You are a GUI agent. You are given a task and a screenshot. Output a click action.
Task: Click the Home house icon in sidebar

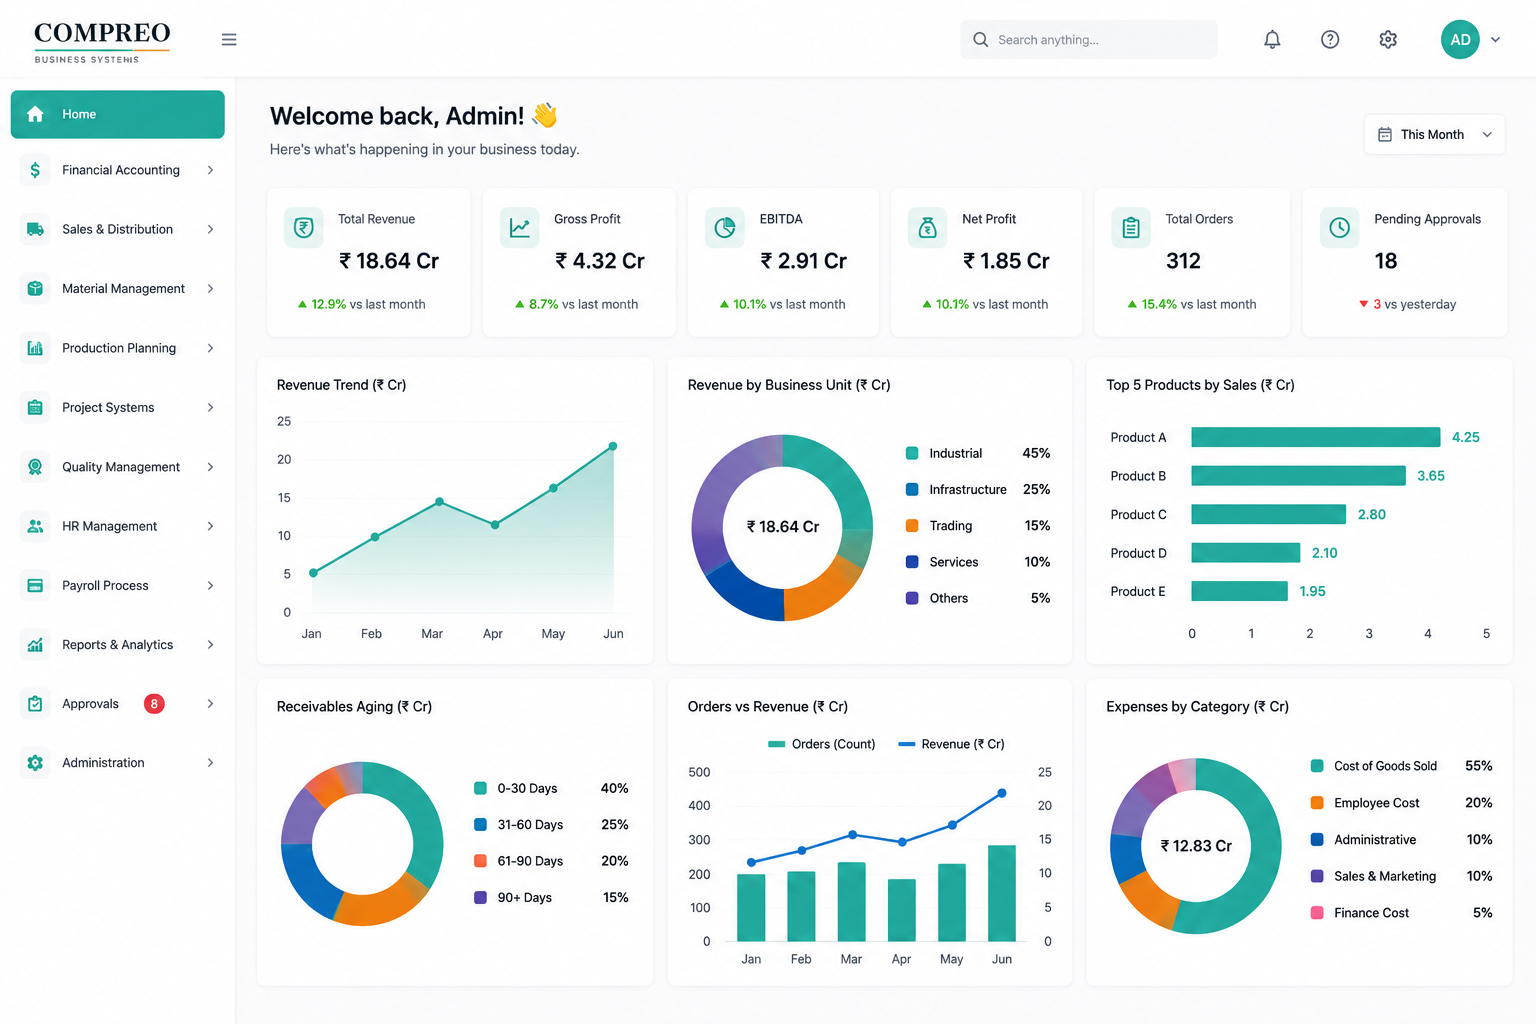click(35, 114)
